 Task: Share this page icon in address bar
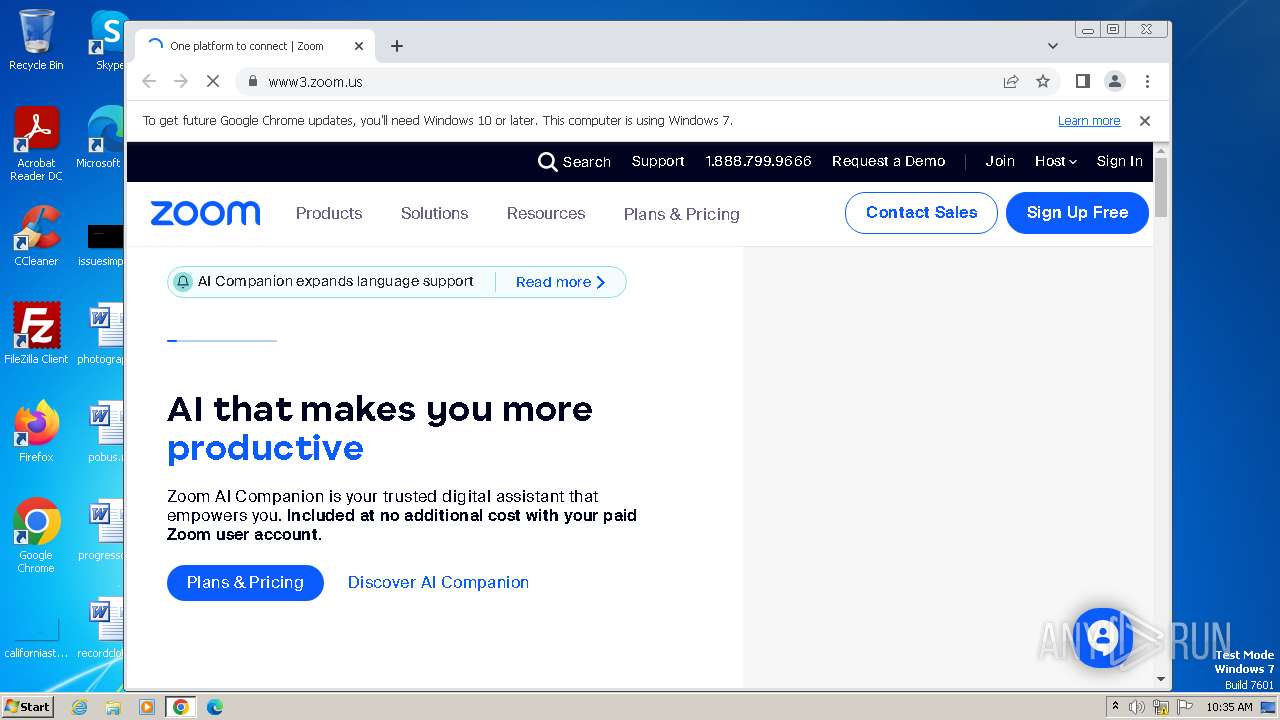coord(1011,82)
